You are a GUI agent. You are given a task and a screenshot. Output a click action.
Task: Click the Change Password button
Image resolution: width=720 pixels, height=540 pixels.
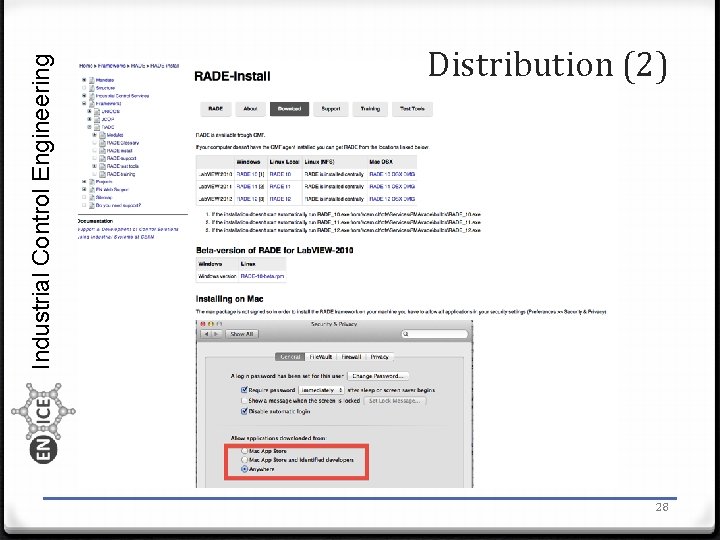tap(378, 376)
